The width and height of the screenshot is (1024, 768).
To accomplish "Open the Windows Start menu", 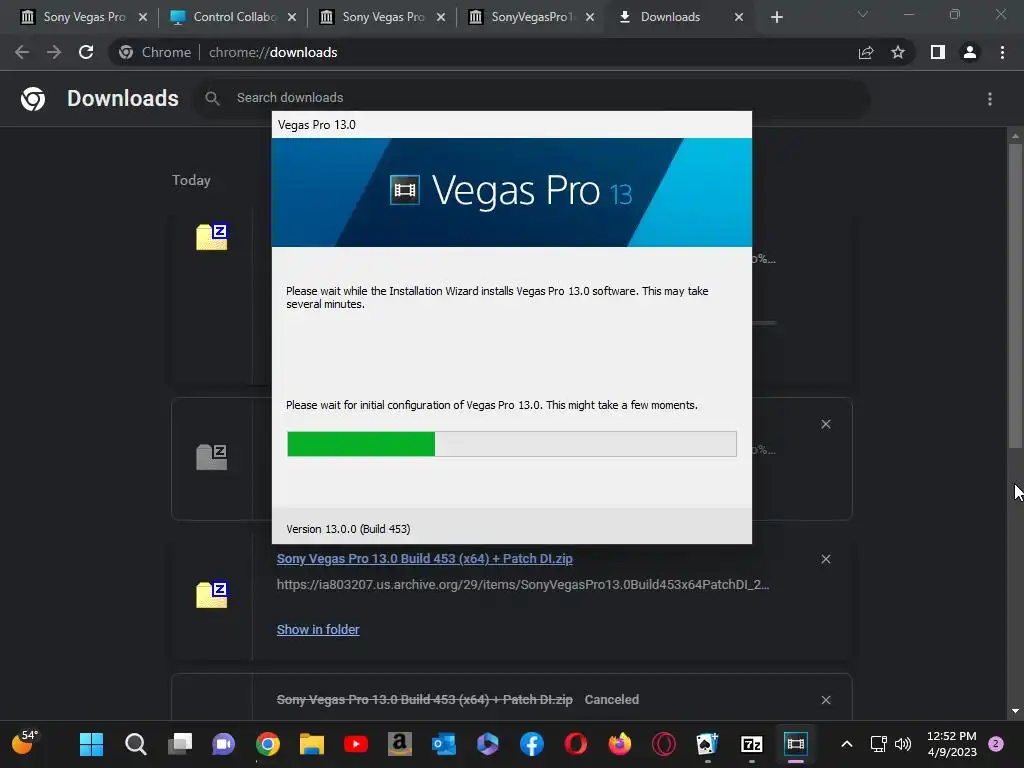I will (x=91, y=744).
